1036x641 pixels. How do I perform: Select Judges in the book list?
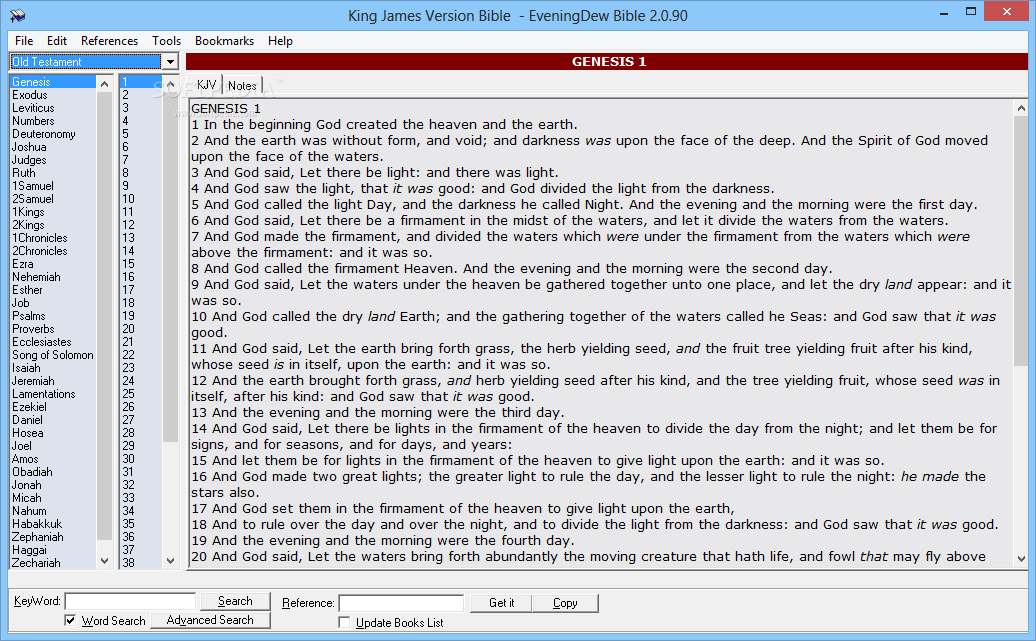(x=53, y=160)
